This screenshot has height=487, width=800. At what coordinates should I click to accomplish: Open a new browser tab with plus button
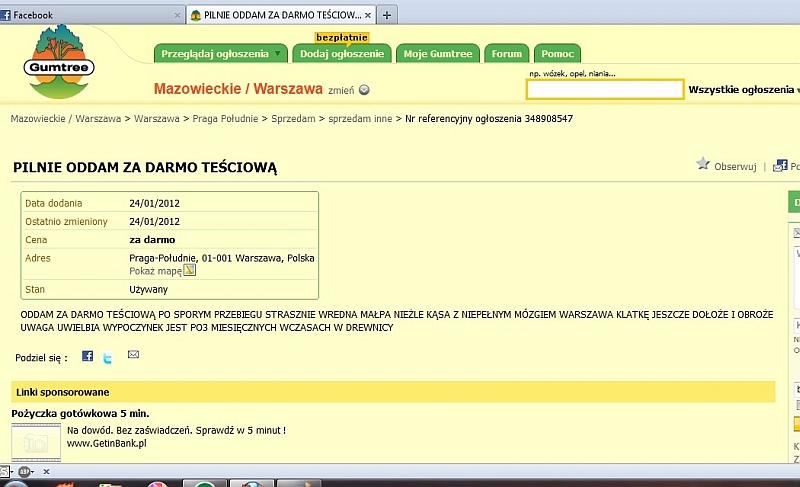(x=387, y=15)
